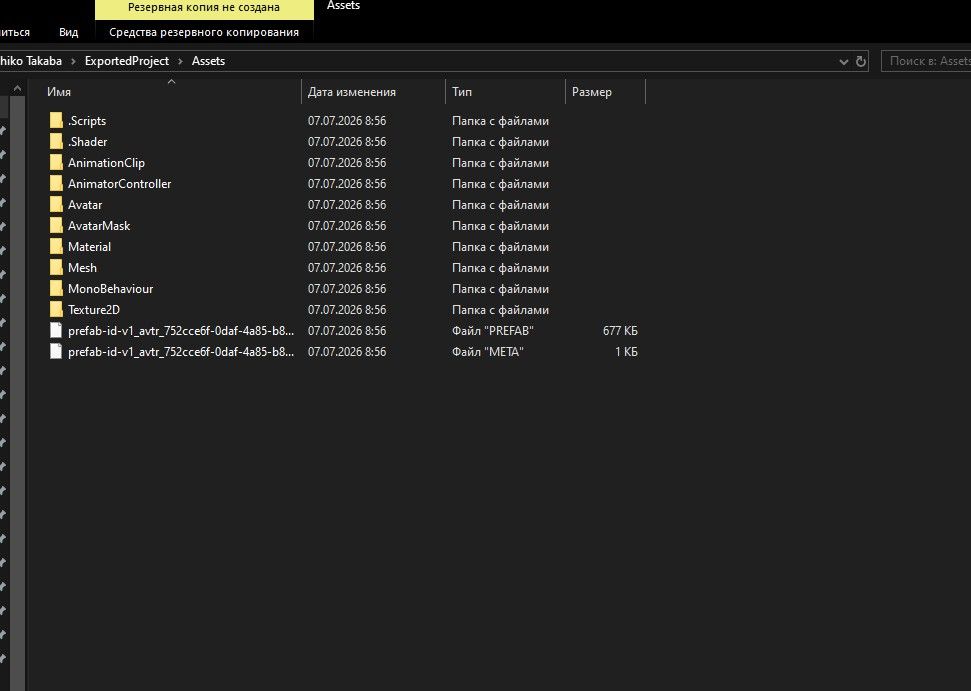This screenshot has width=971, height=691.
Task: Click the .Scripts folder icon
Action: [56, 121]
